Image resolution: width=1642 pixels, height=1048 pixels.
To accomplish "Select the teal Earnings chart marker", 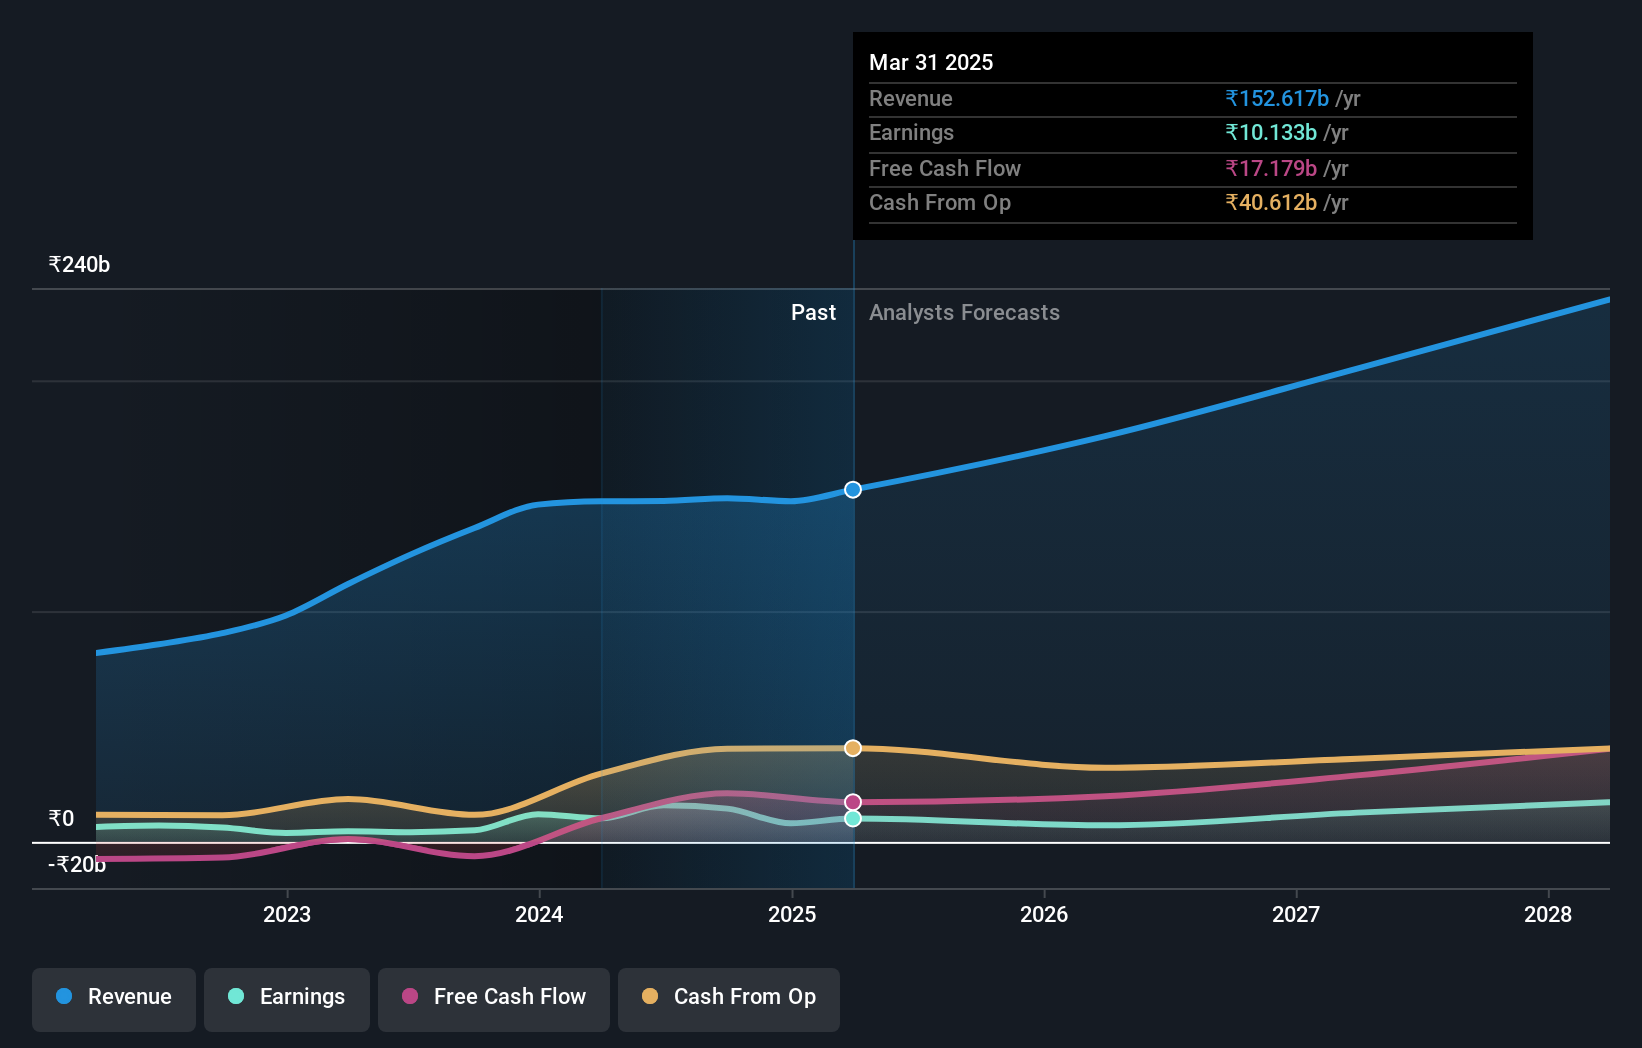I will pyautogui.click(x=852, y=819).
